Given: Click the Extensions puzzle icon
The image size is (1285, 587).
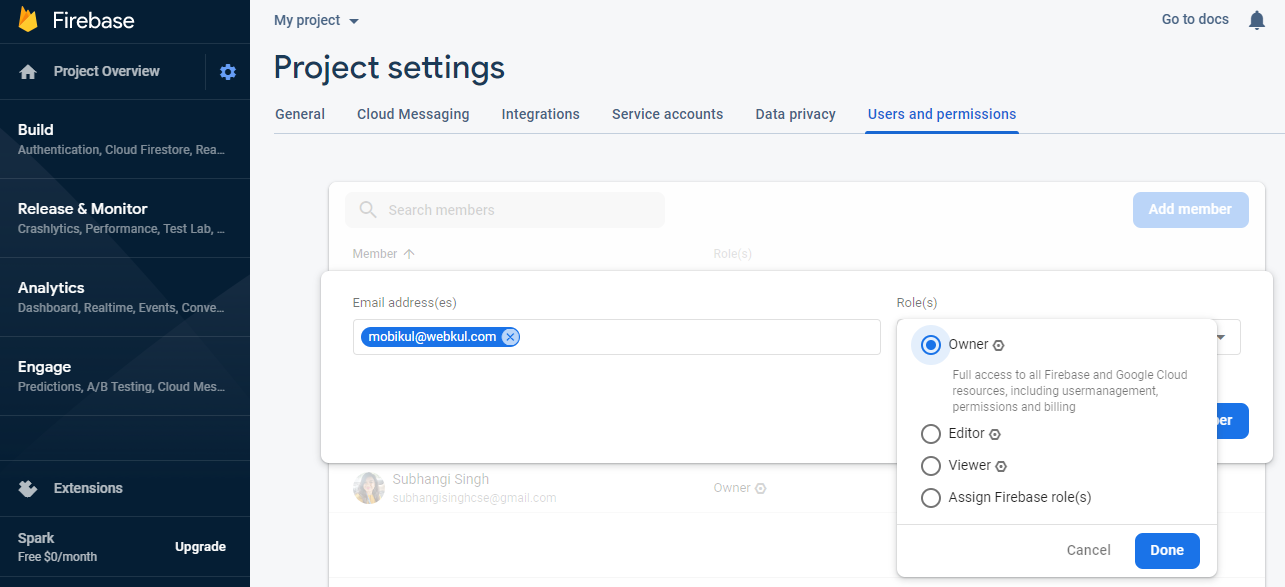Looking at the screenshot, I should [x=28, y=489].
